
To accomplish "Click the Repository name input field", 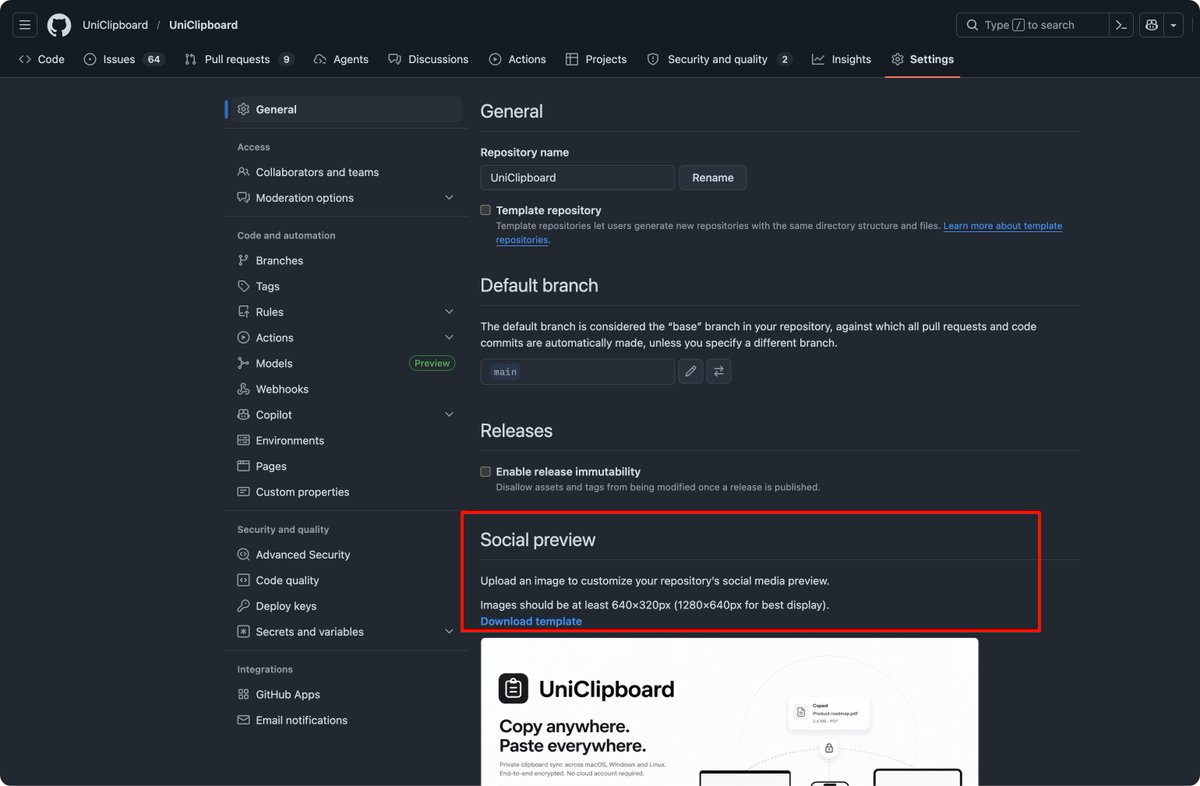I will (577, 178).
